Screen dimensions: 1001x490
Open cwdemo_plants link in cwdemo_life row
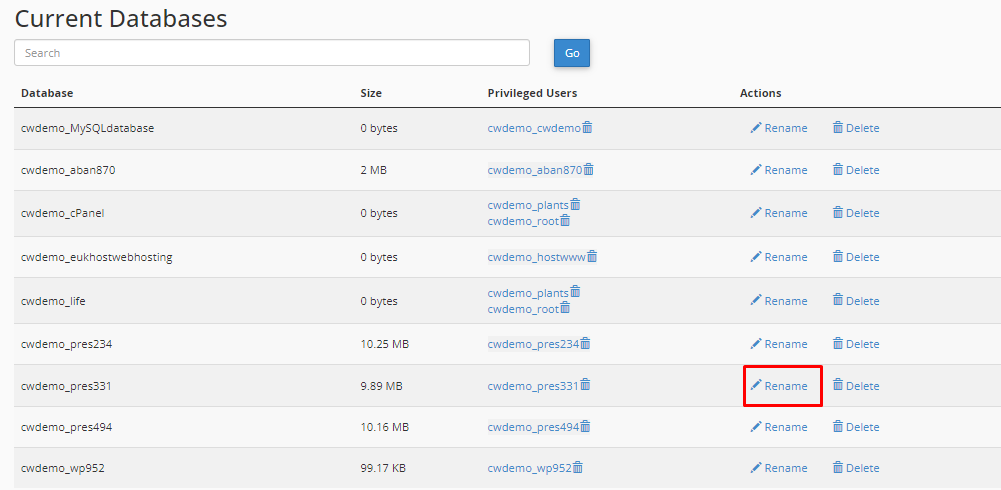(528, 293)
